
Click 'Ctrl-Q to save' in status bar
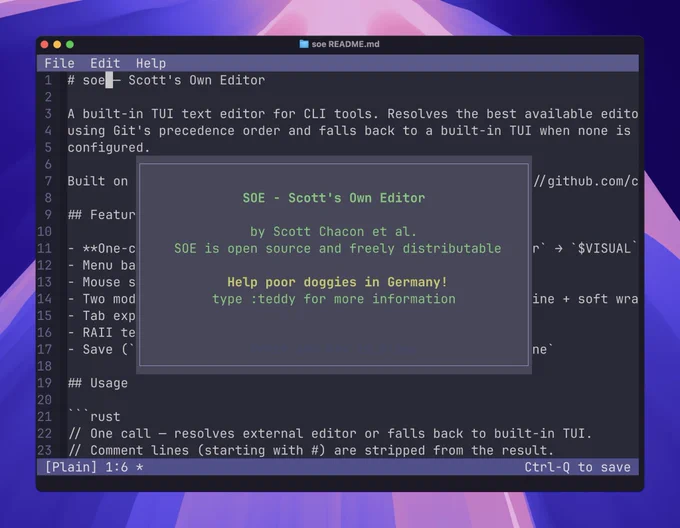tap(577, 467)
